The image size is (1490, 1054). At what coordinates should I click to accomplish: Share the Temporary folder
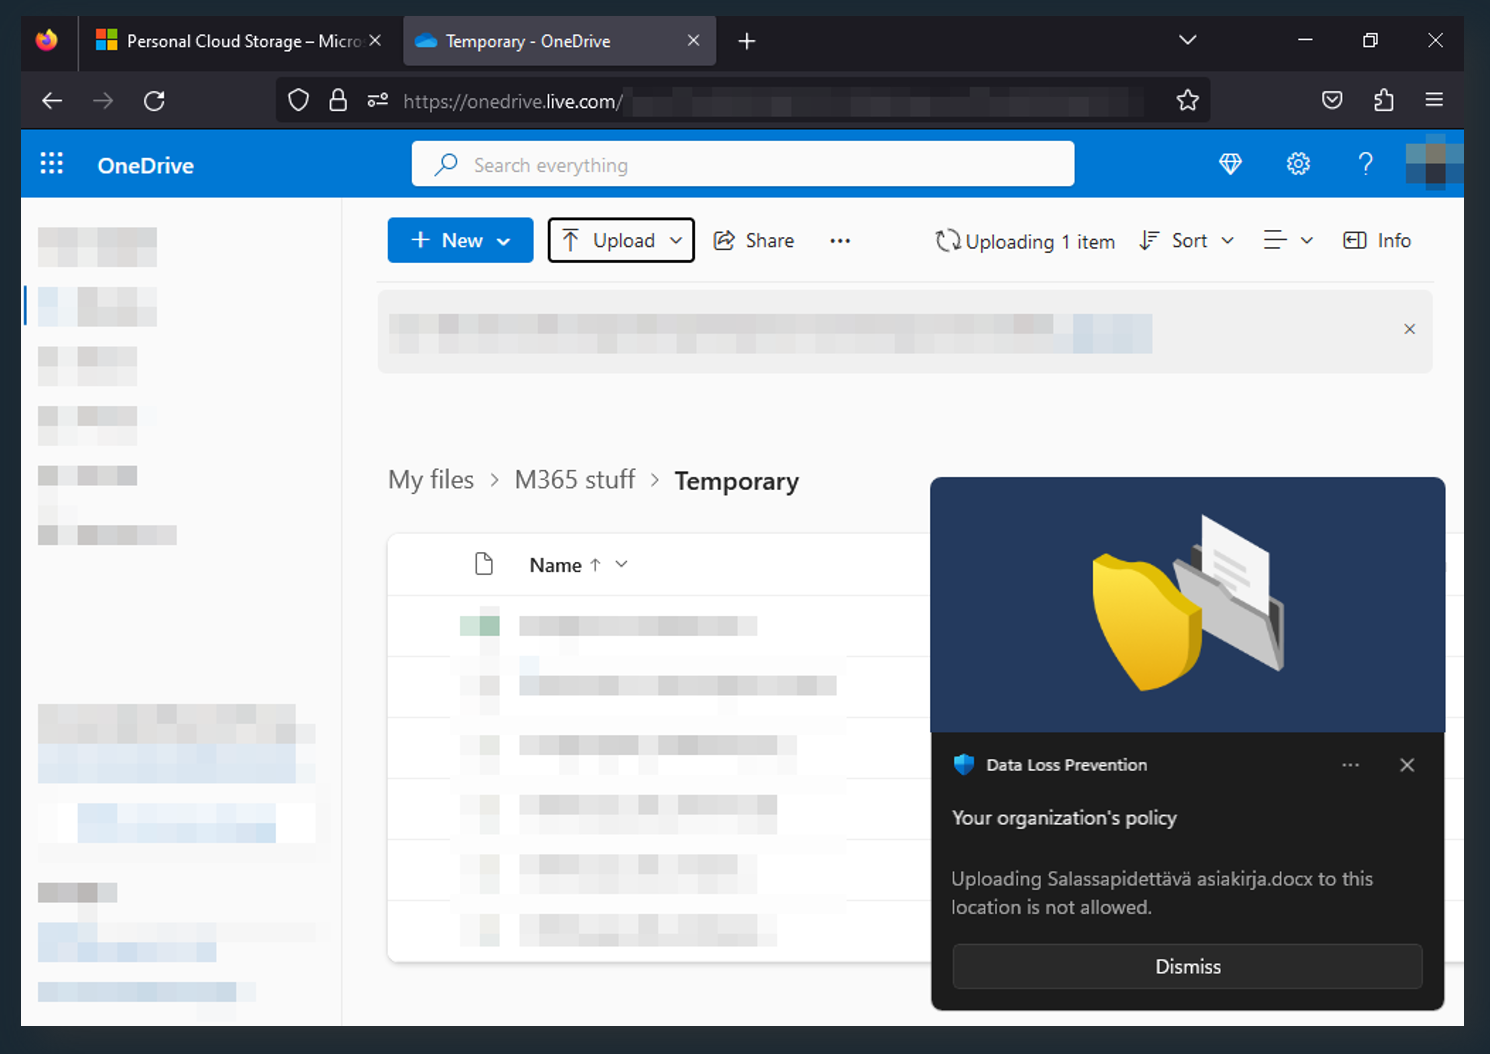coord(753,240)
